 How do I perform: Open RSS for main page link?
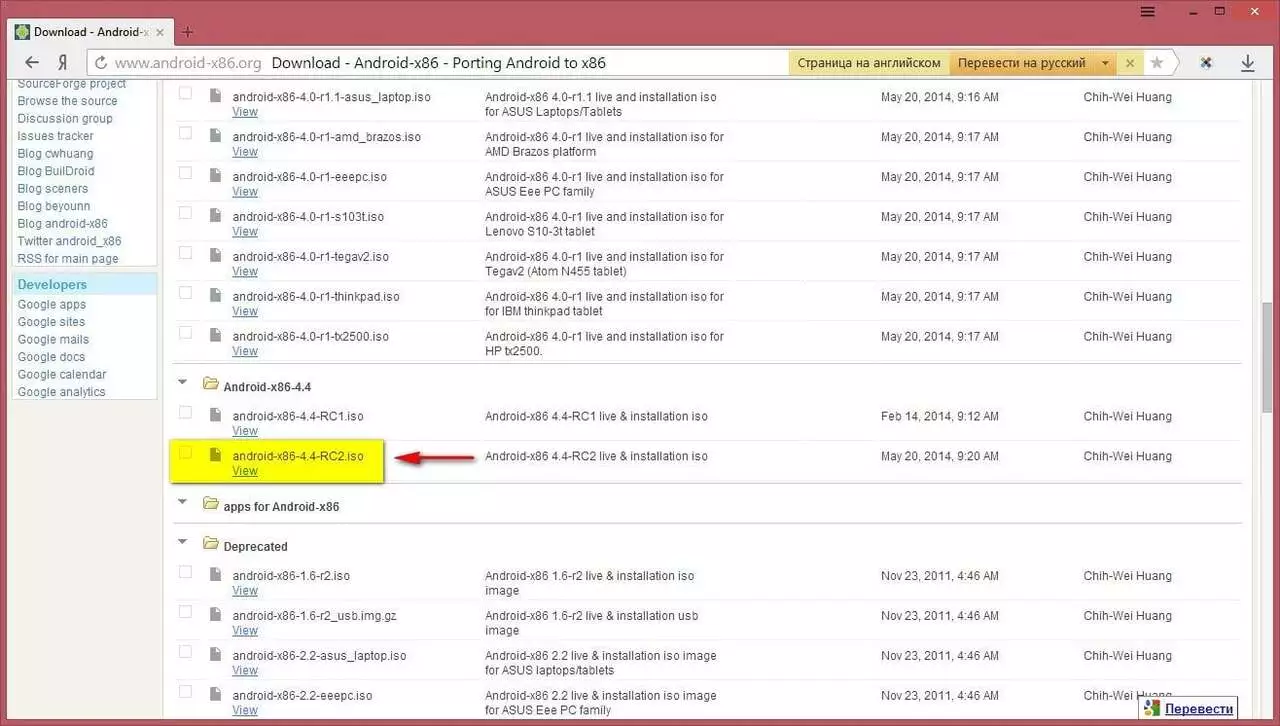(68, 259)
